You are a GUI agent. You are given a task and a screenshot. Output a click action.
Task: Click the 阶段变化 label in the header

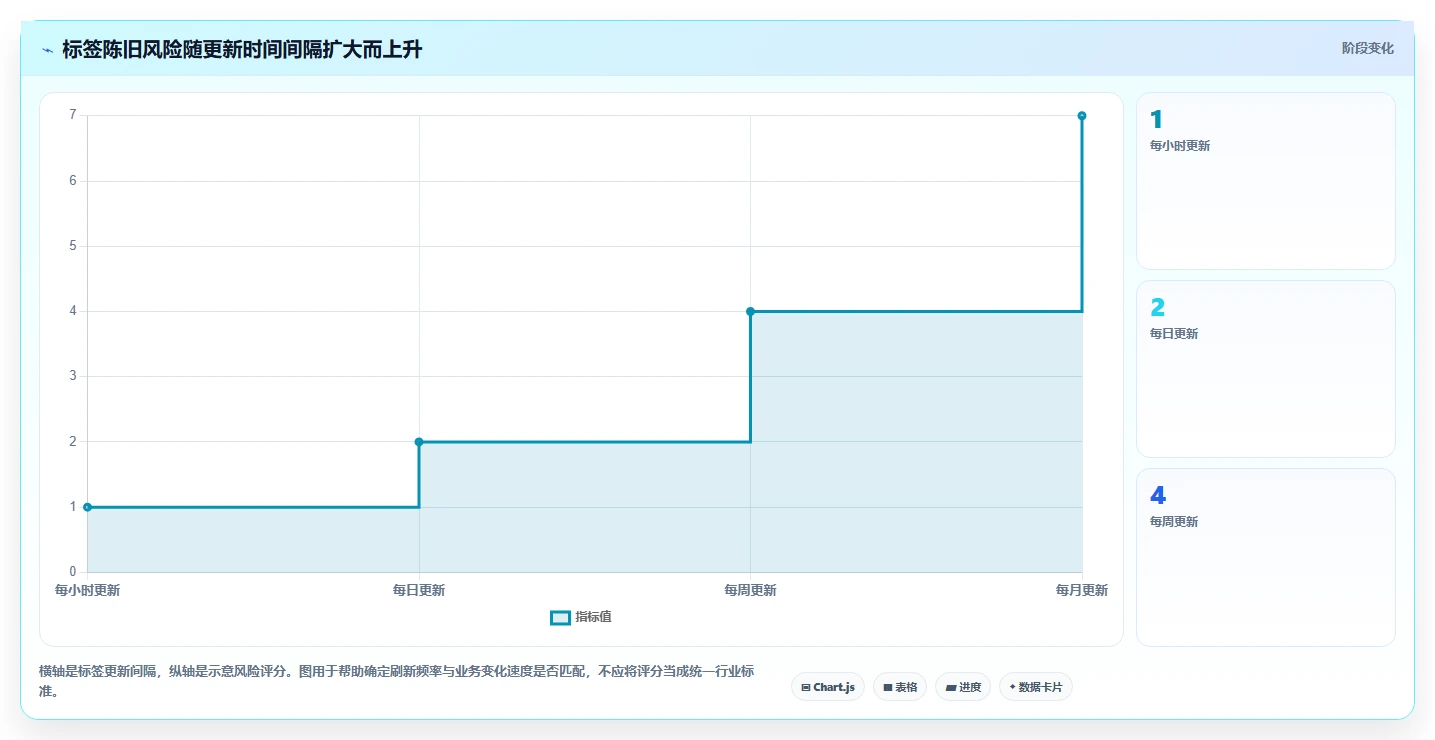click(x=1367, y=48)
